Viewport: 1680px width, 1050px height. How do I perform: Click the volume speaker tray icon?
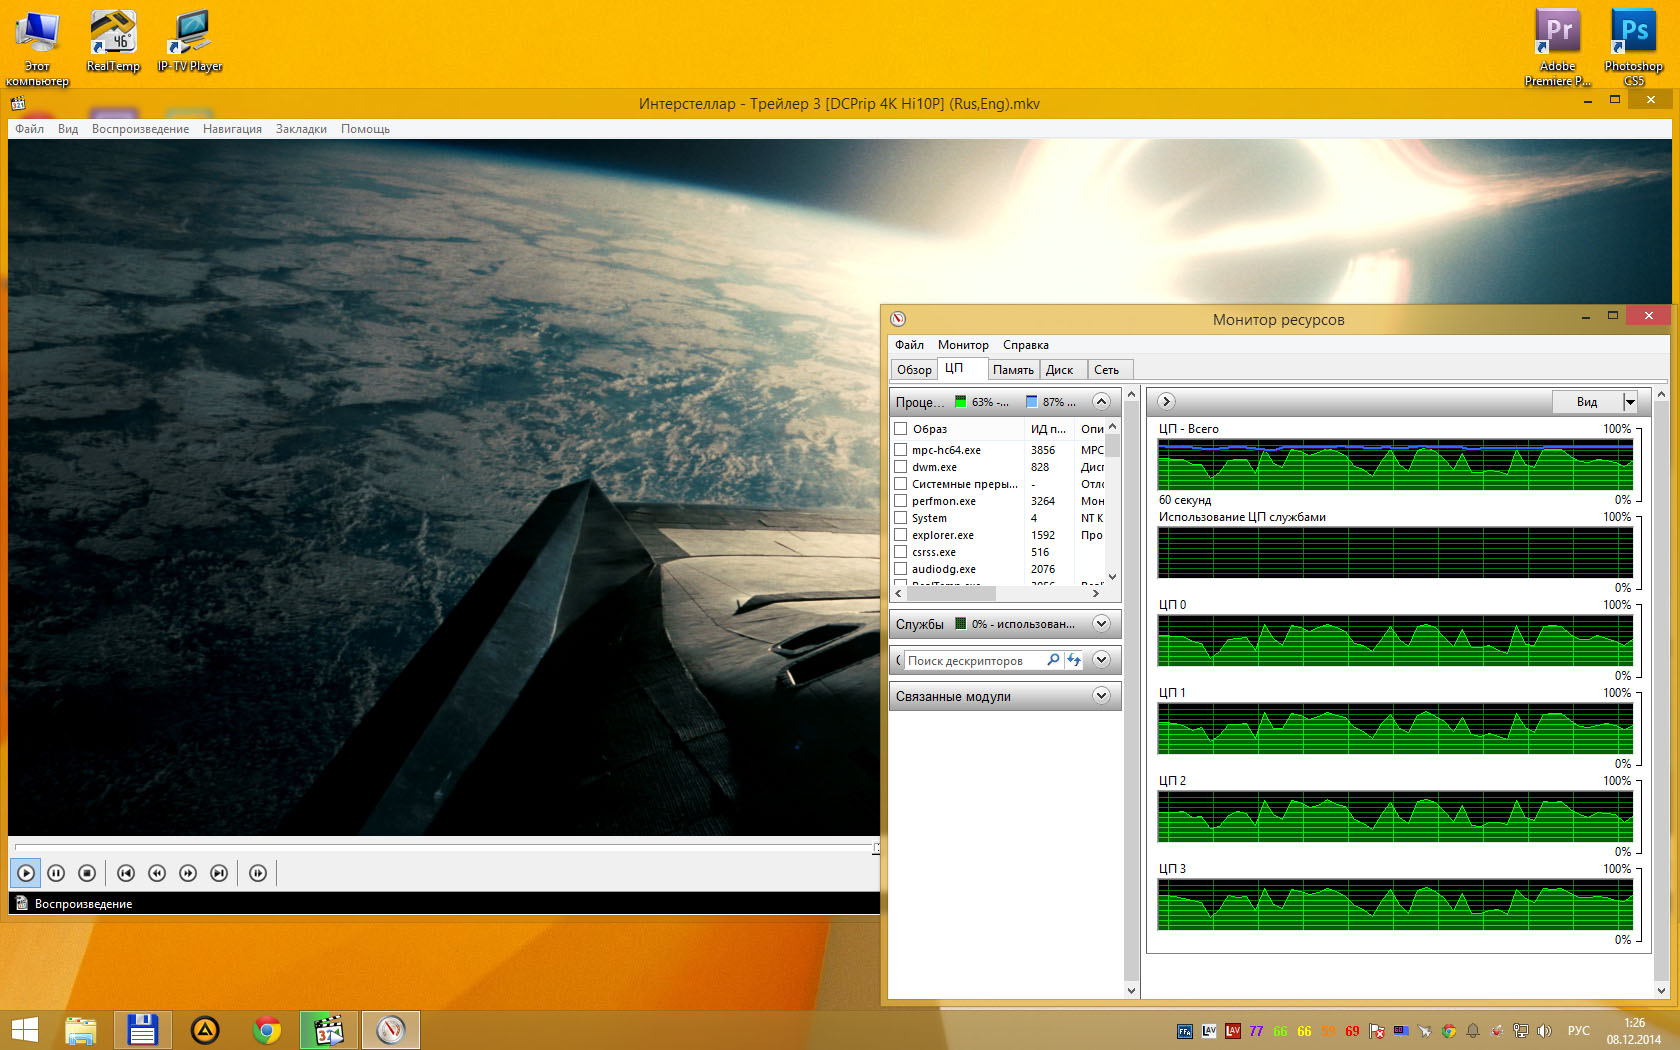(1544, 1031)
